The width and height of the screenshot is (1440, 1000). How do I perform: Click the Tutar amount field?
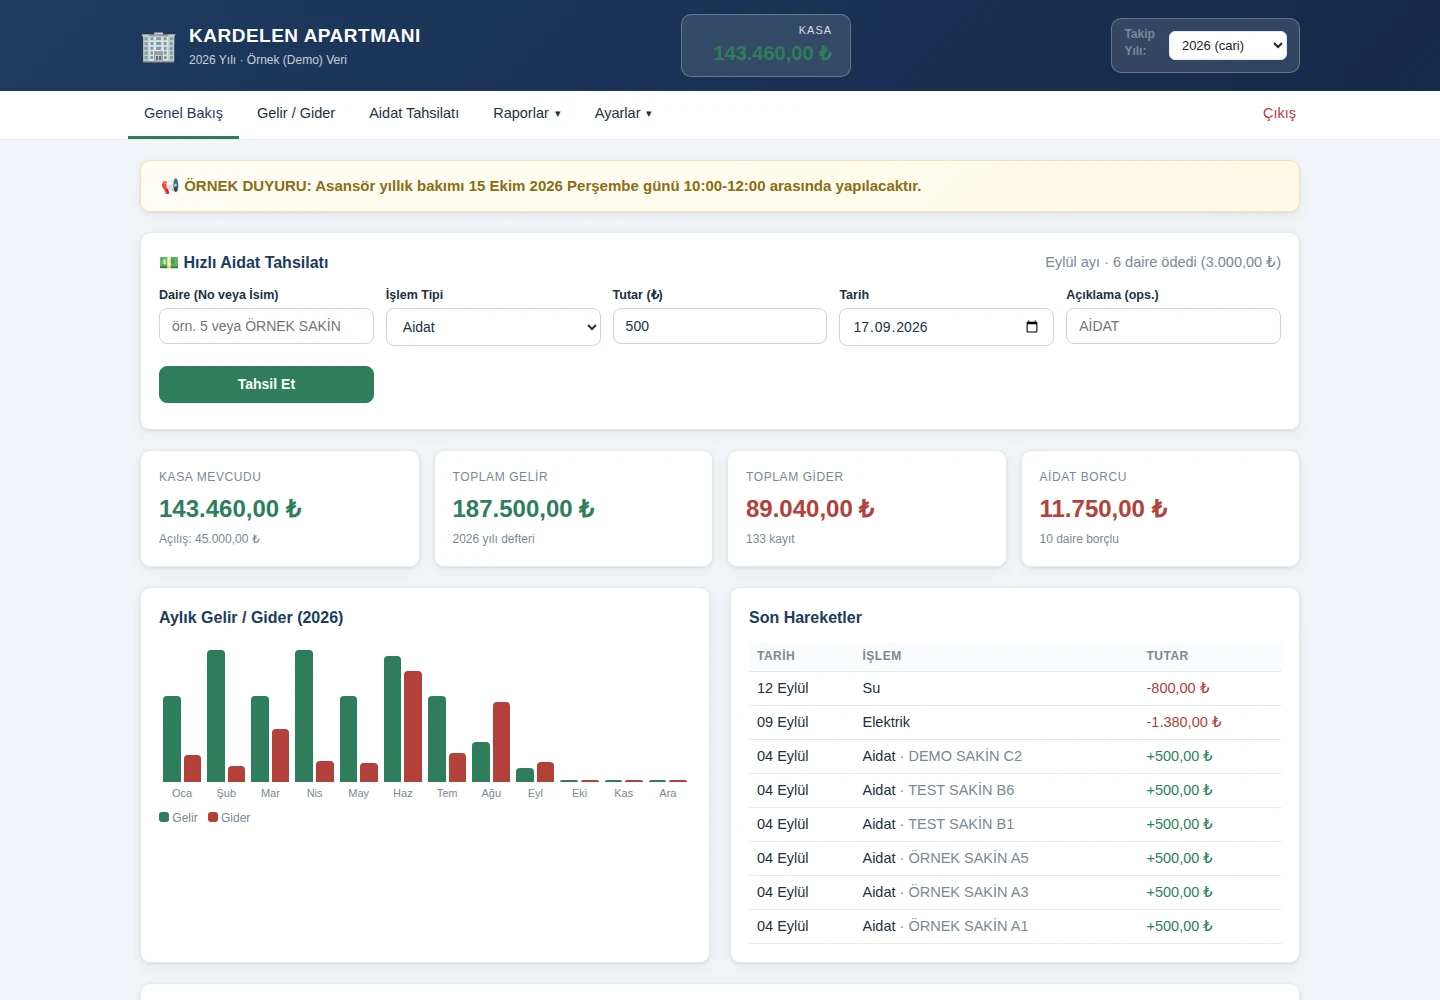720,326
